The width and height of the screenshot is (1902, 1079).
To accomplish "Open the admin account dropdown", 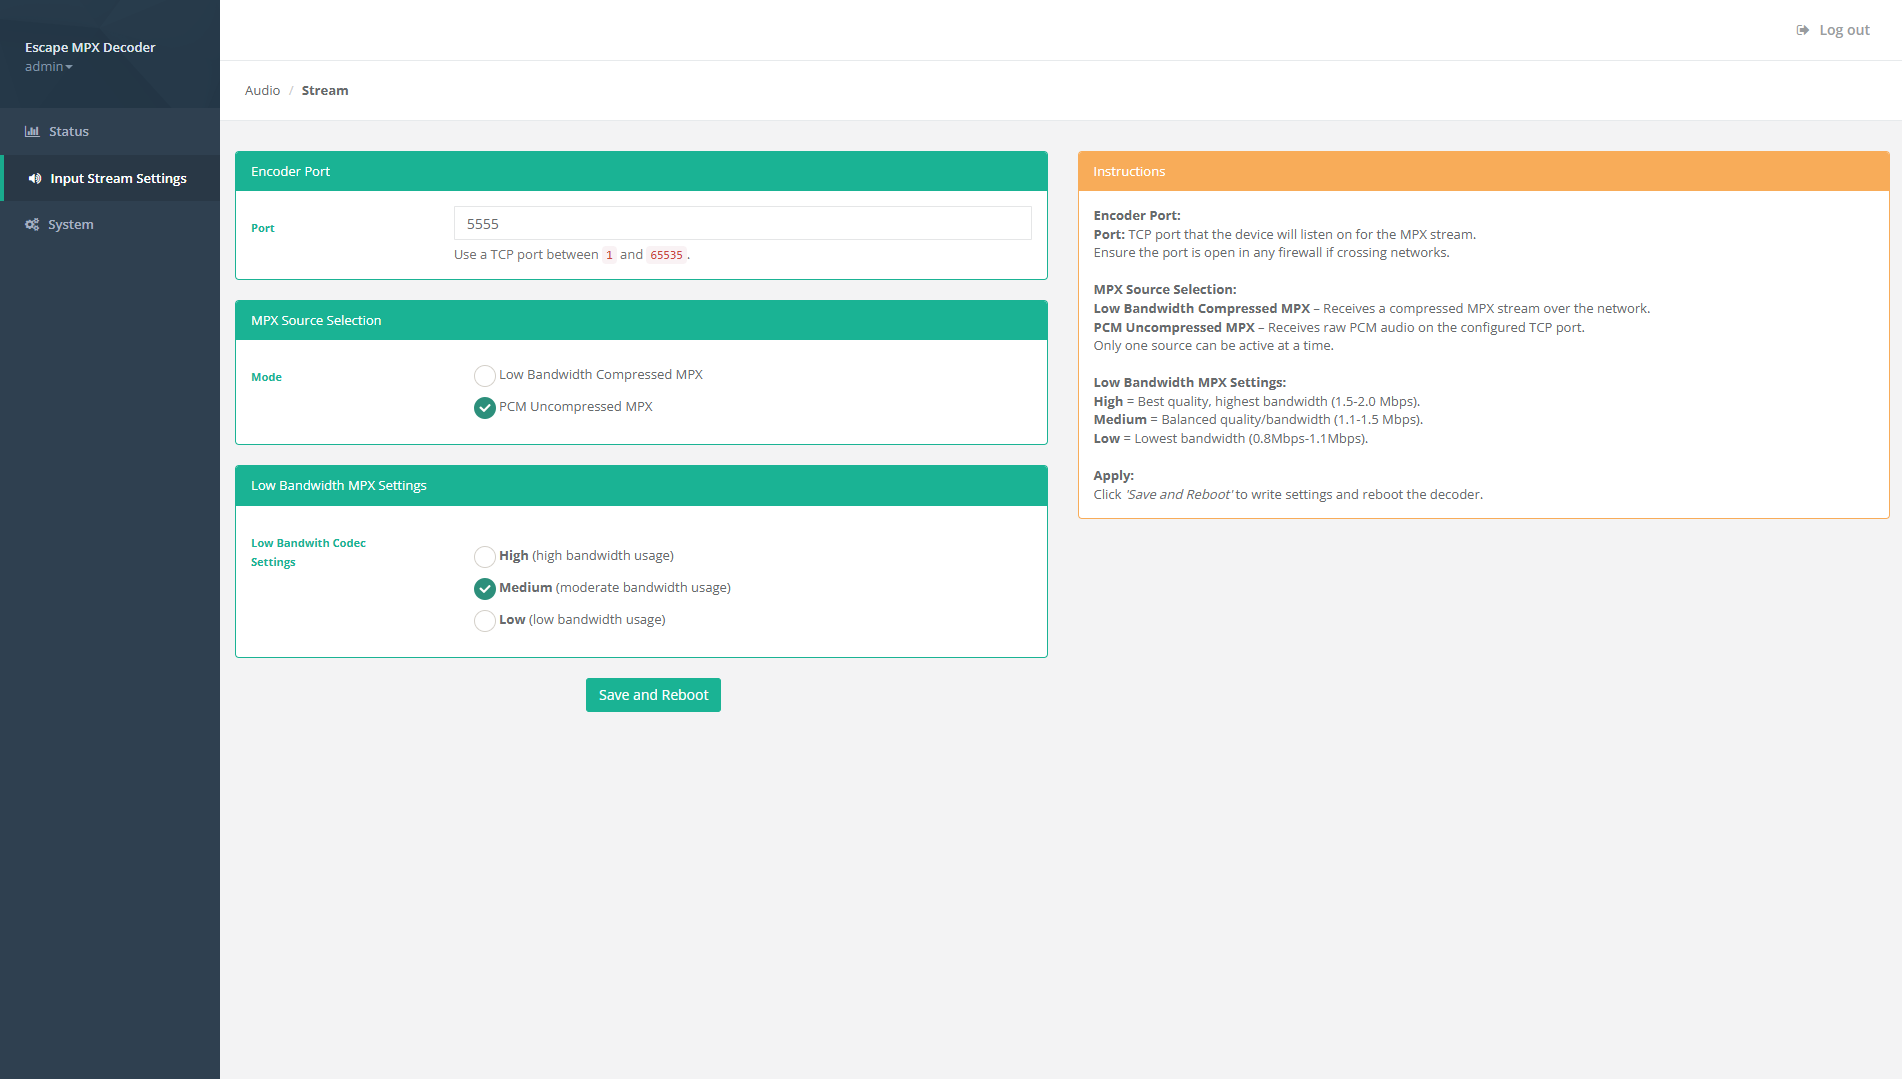I will [x=48, y=66].
